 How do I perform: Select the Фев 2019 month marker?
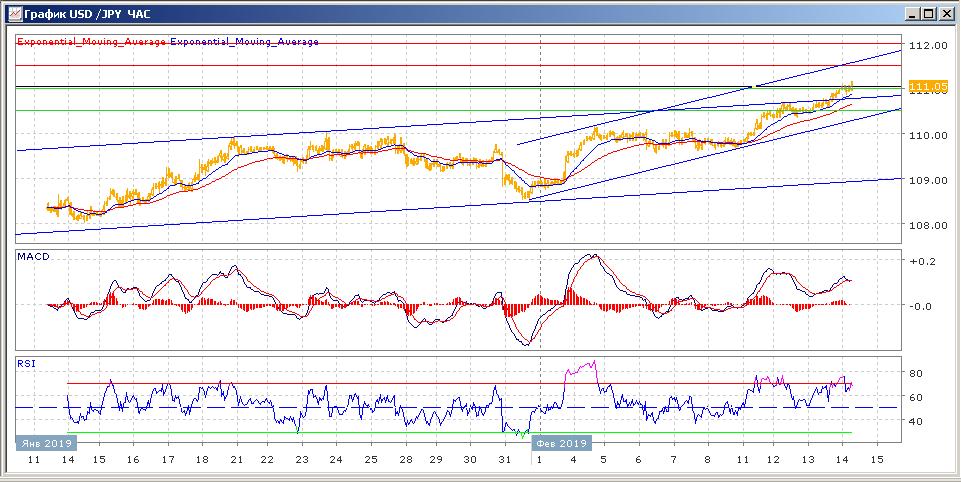(563, 442)
